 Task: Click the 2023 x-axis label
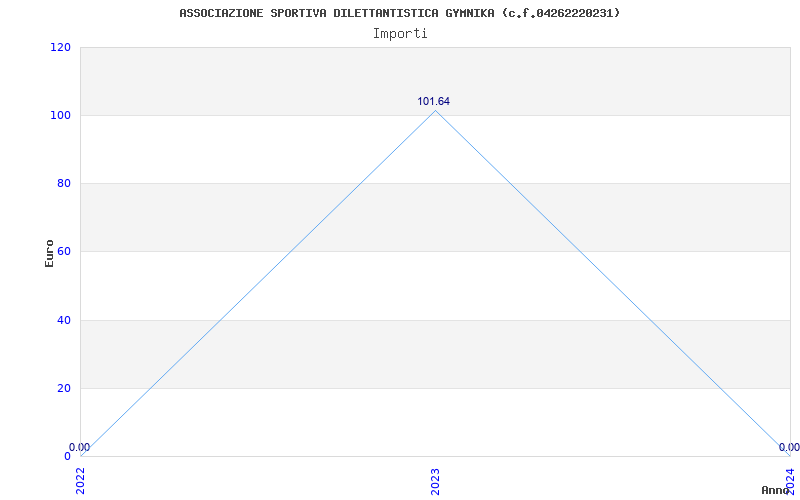pyautogui.click(x=435, y=481)
